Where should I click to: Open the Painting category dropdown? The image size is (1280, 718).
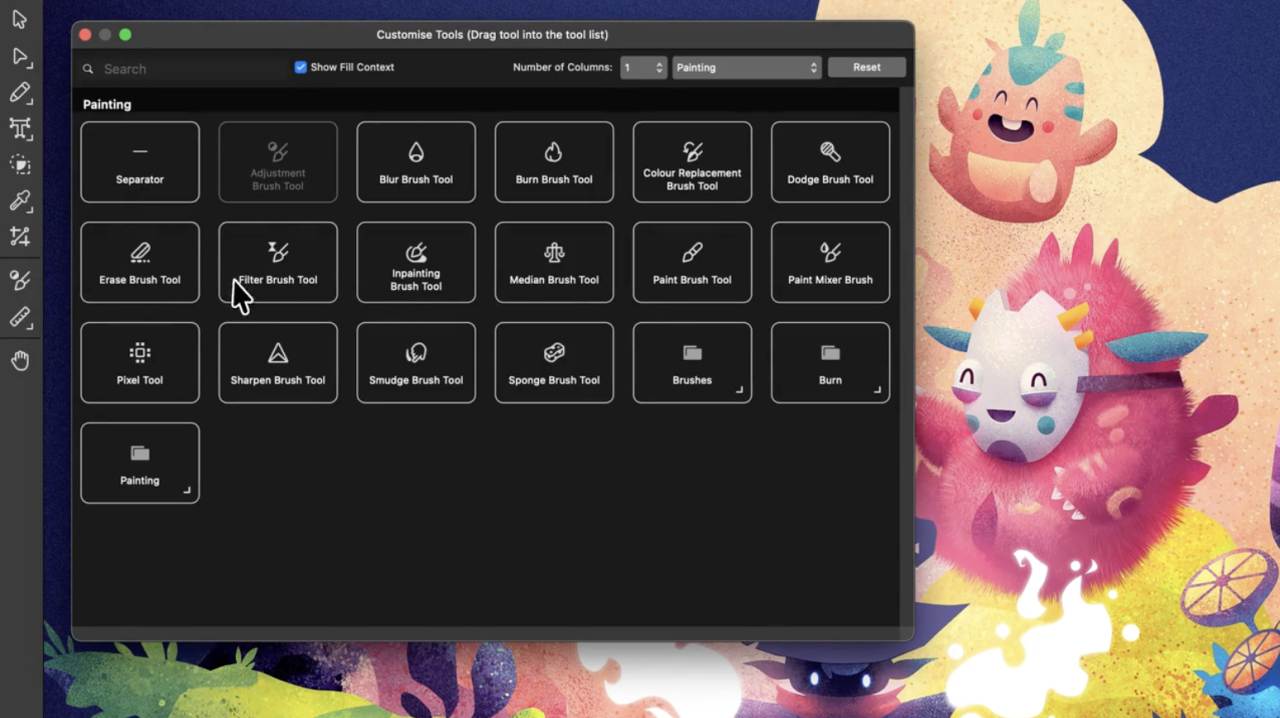(745, 67)
